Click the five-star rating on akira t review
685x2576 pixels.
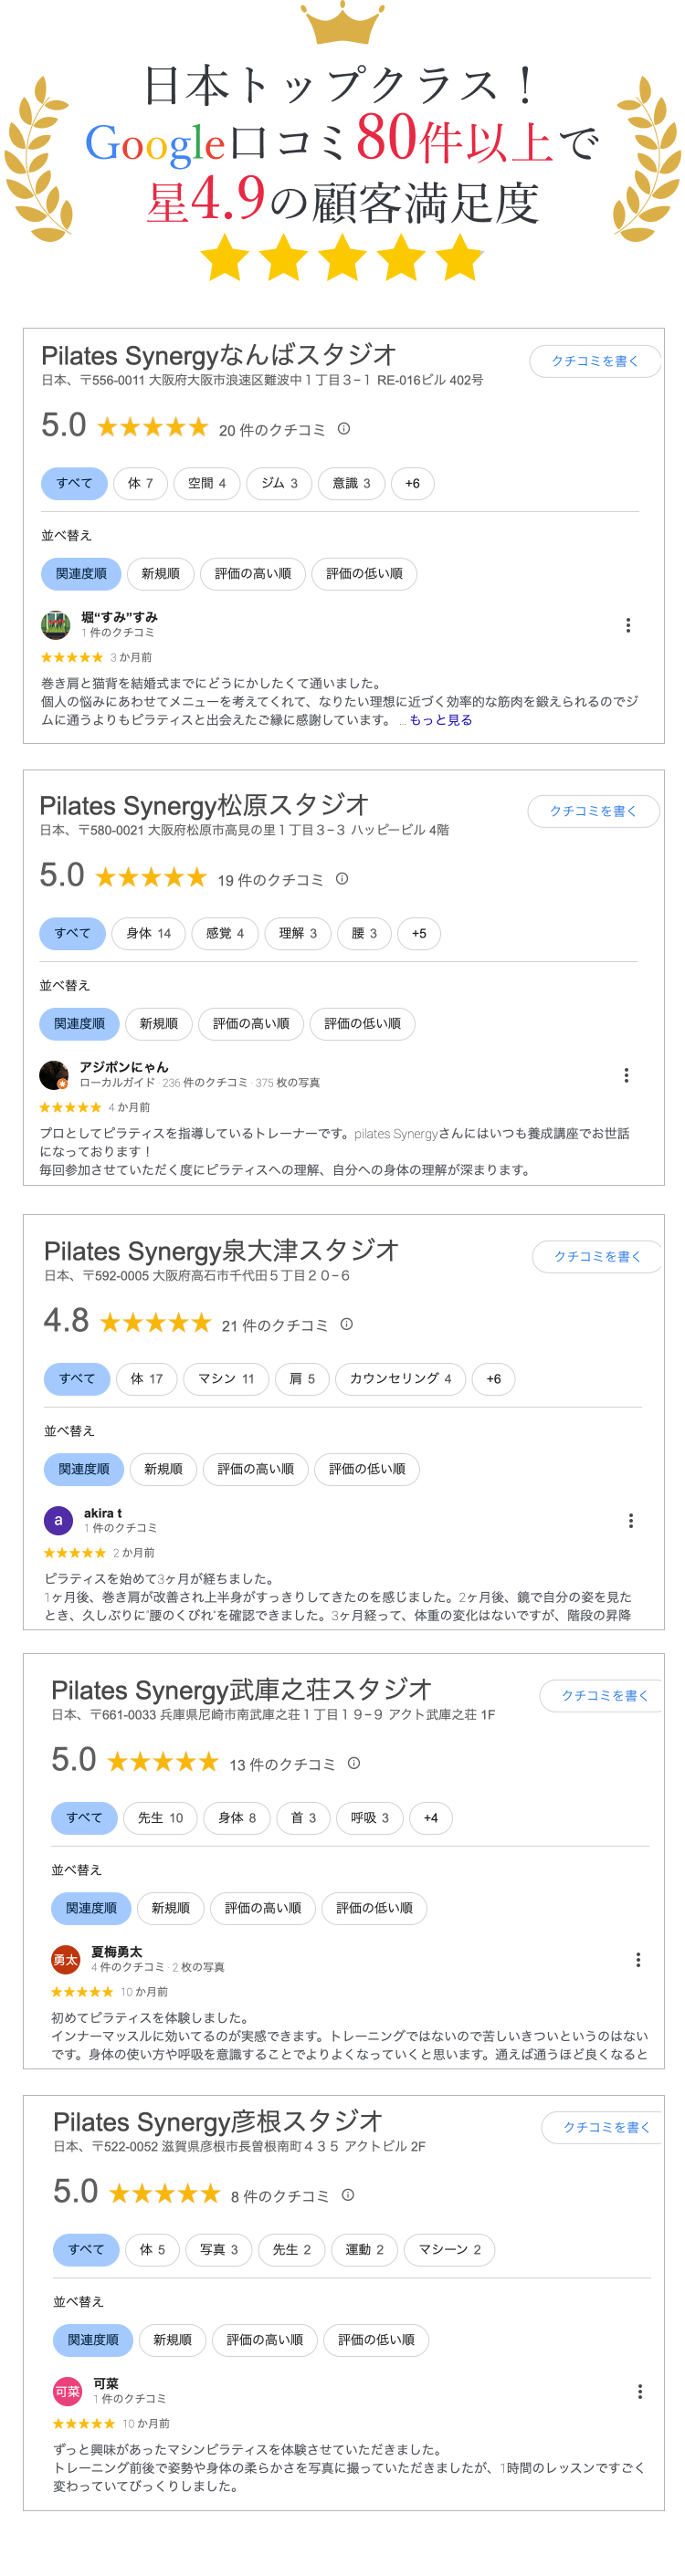[x=74, y=1553]
